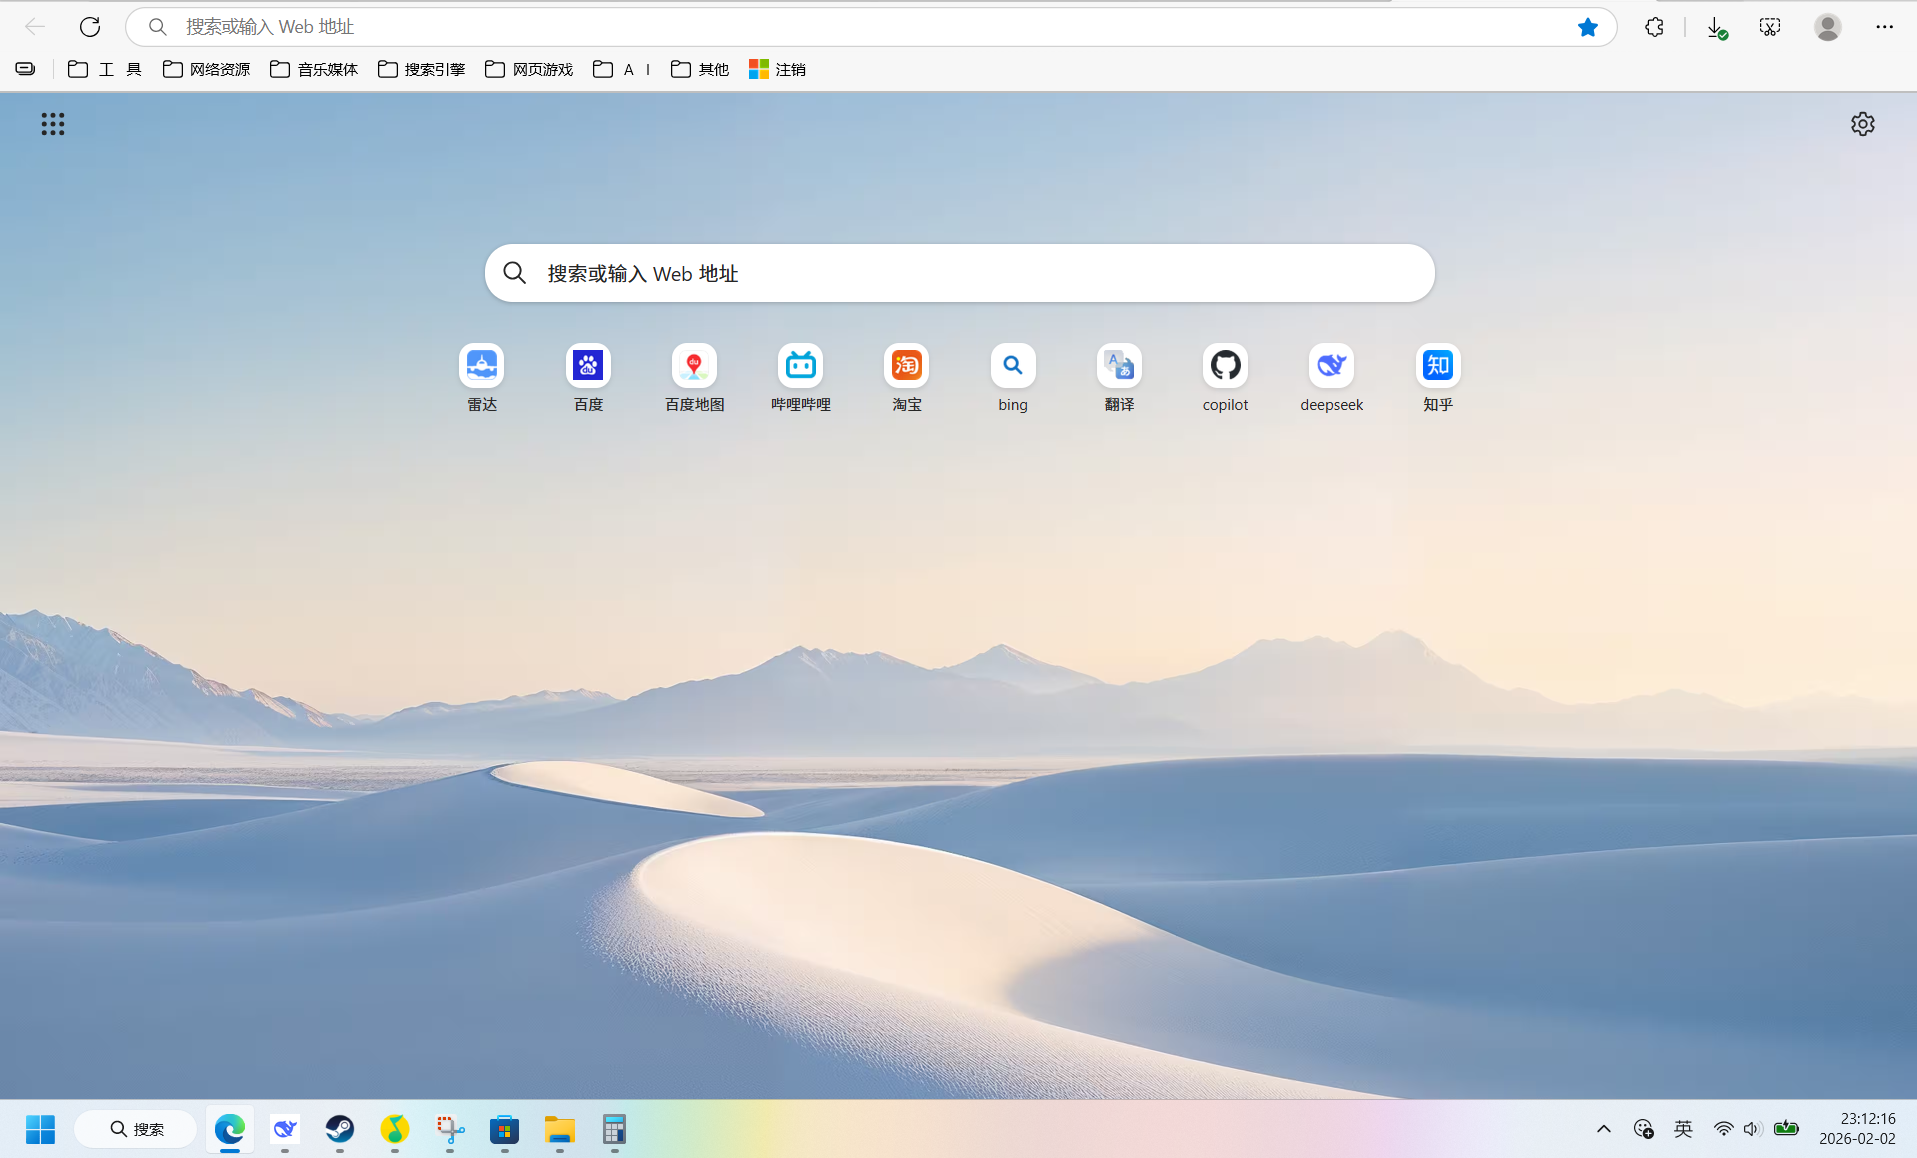Refresh the current page
This screenshot has width=1917, height=1158.
pos(90,27)
